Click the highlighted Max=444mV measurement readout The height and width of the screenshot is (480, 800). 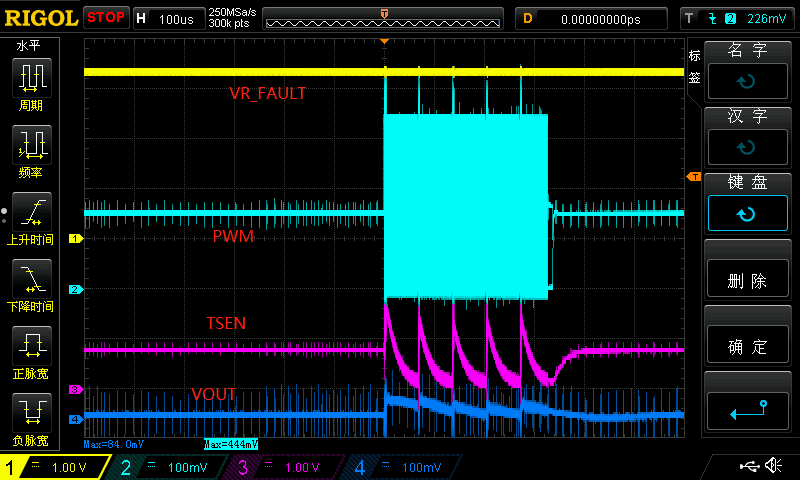coord(231,444)
